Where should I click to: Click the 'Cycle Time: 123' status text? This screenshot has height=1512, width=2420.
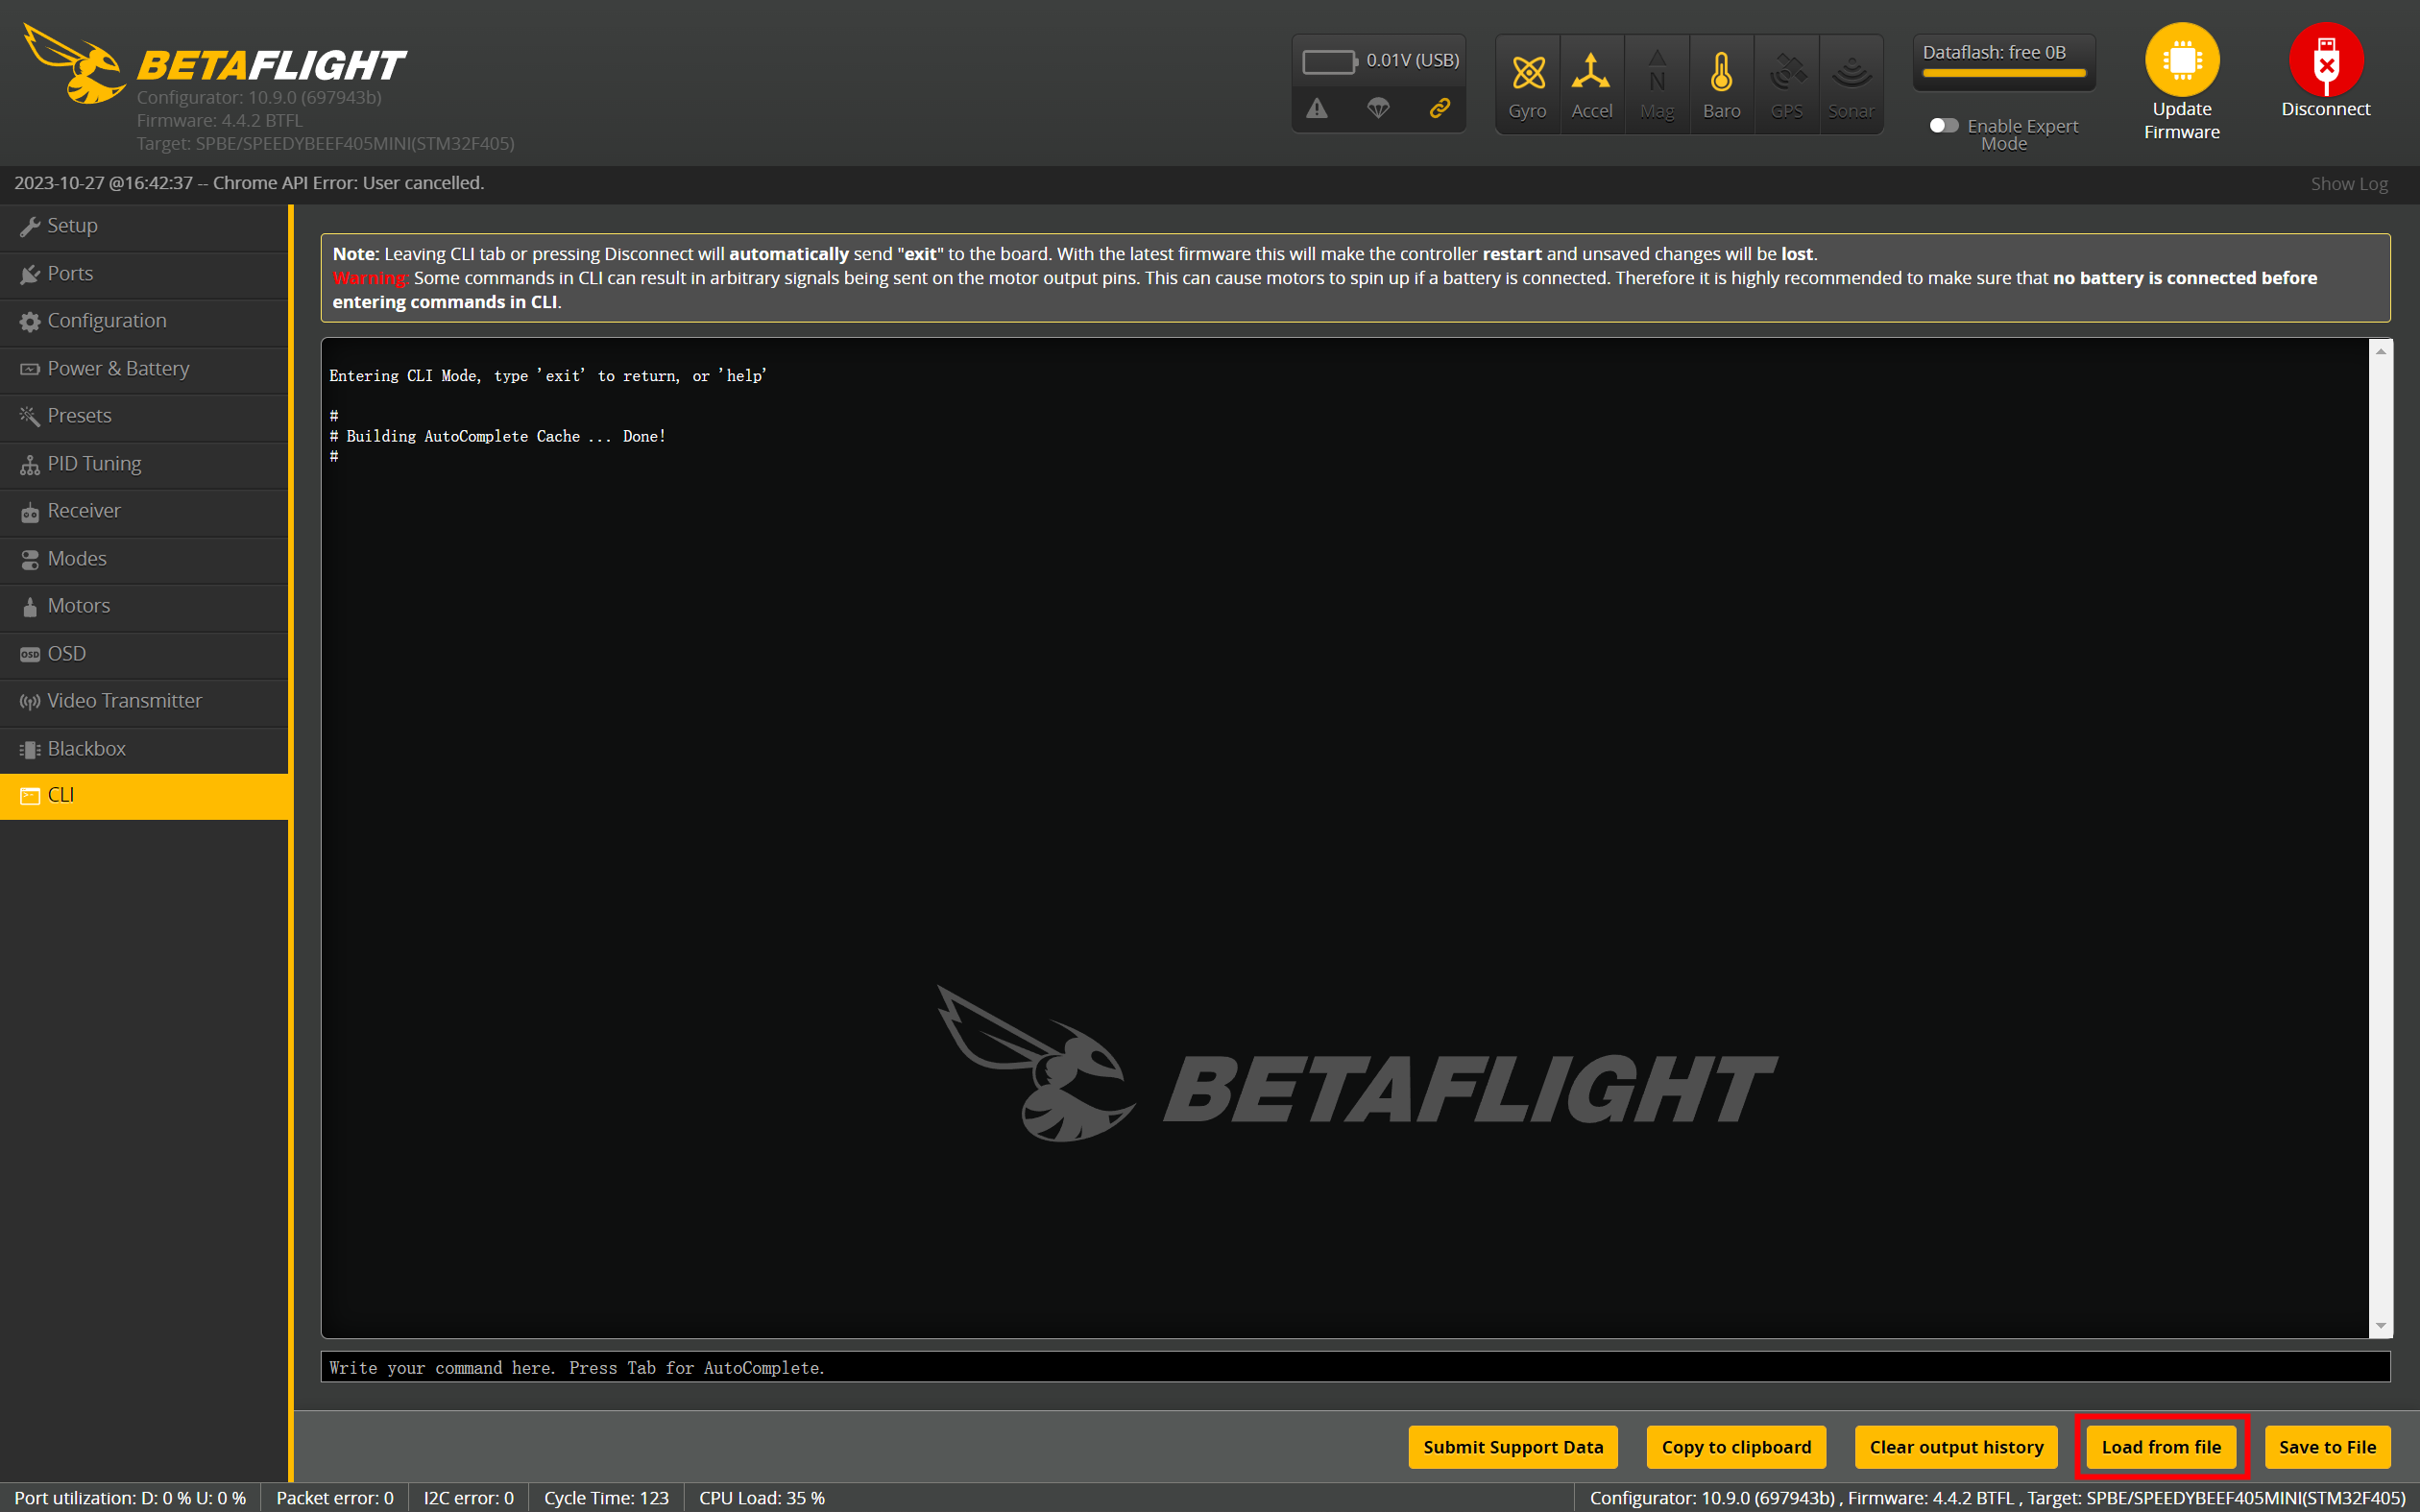coord(606,1498)
